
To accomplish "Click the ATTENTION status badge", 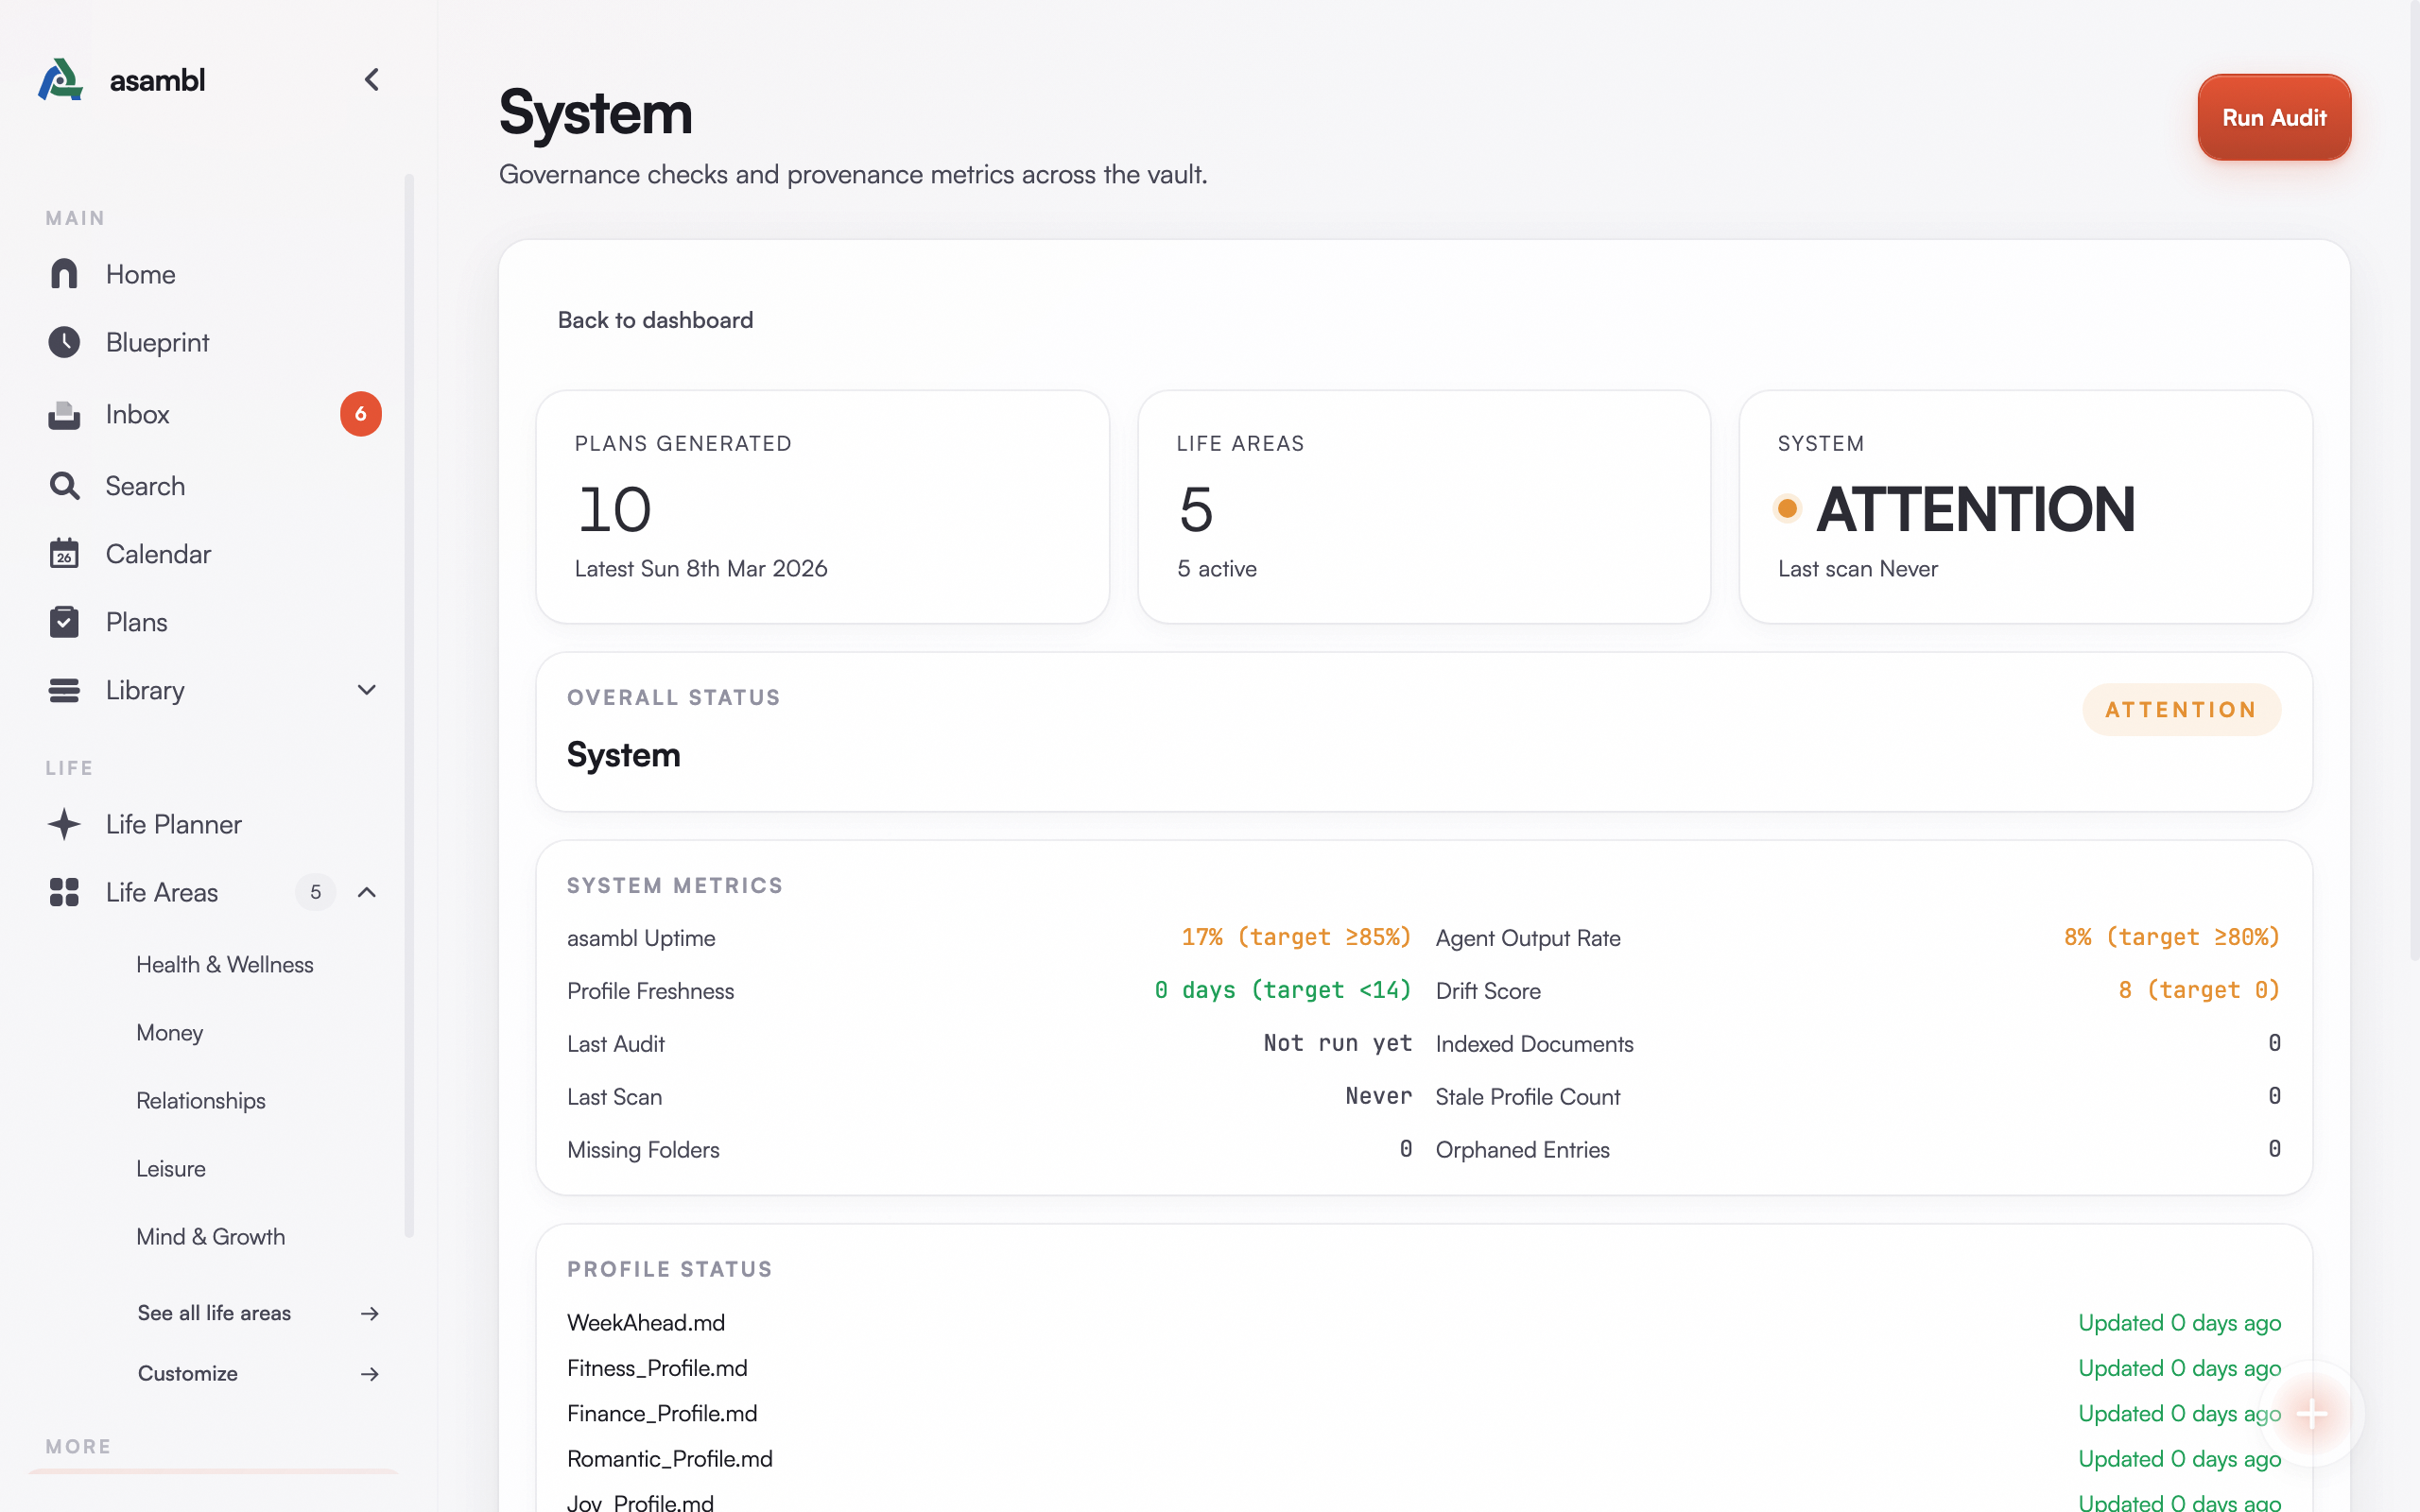I will (2181, 709).
